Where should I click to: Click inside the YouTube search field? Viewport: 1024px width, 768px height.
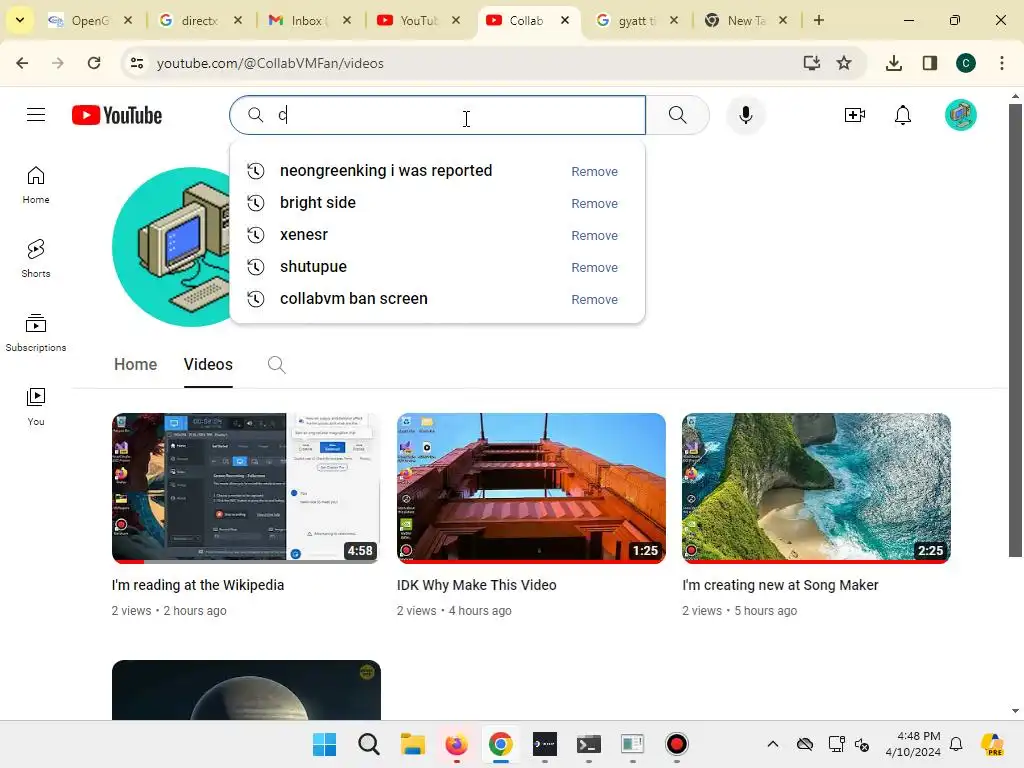(438, 115)
